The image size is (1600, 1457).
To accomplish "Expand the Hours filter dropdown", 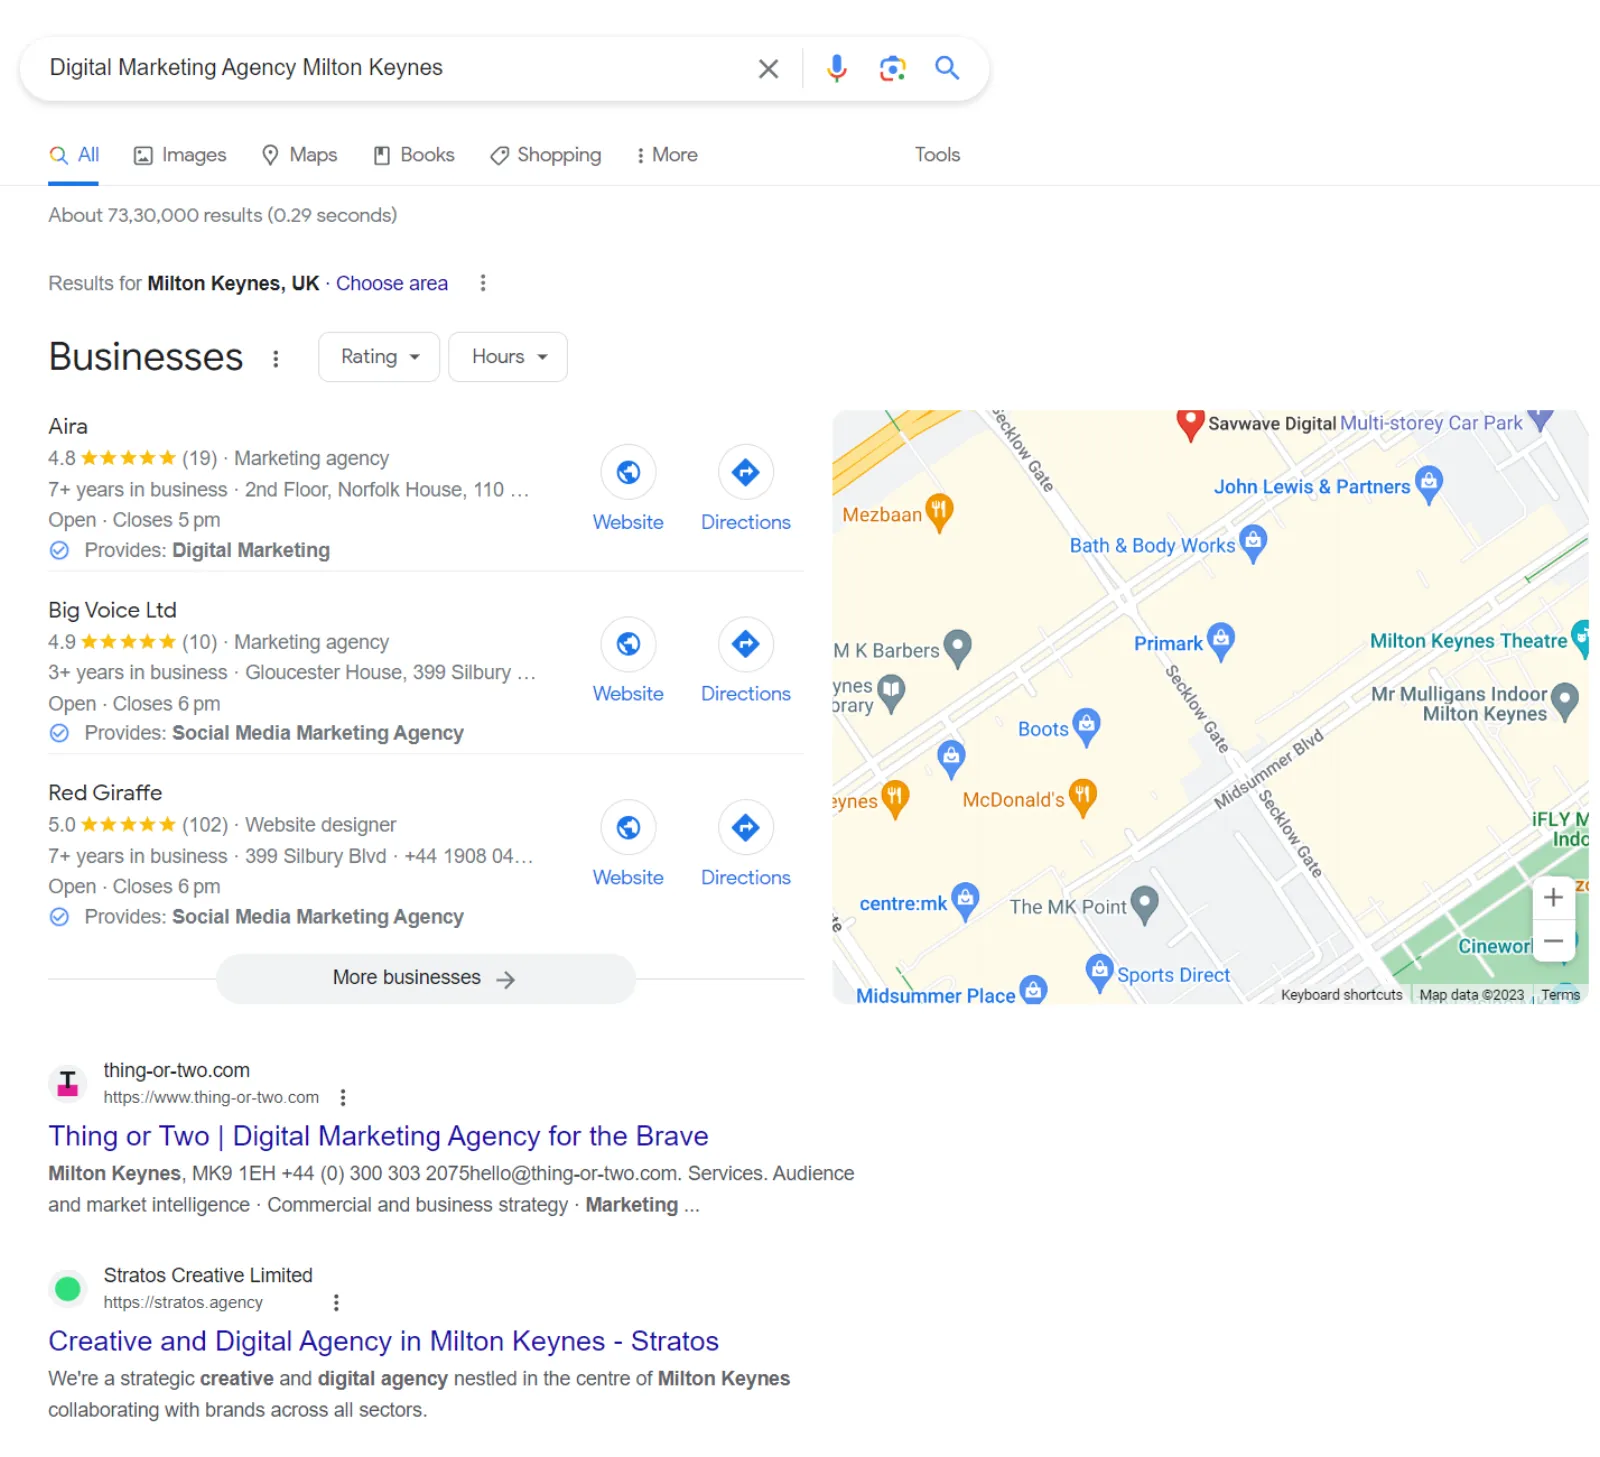I will pos(508,357).
